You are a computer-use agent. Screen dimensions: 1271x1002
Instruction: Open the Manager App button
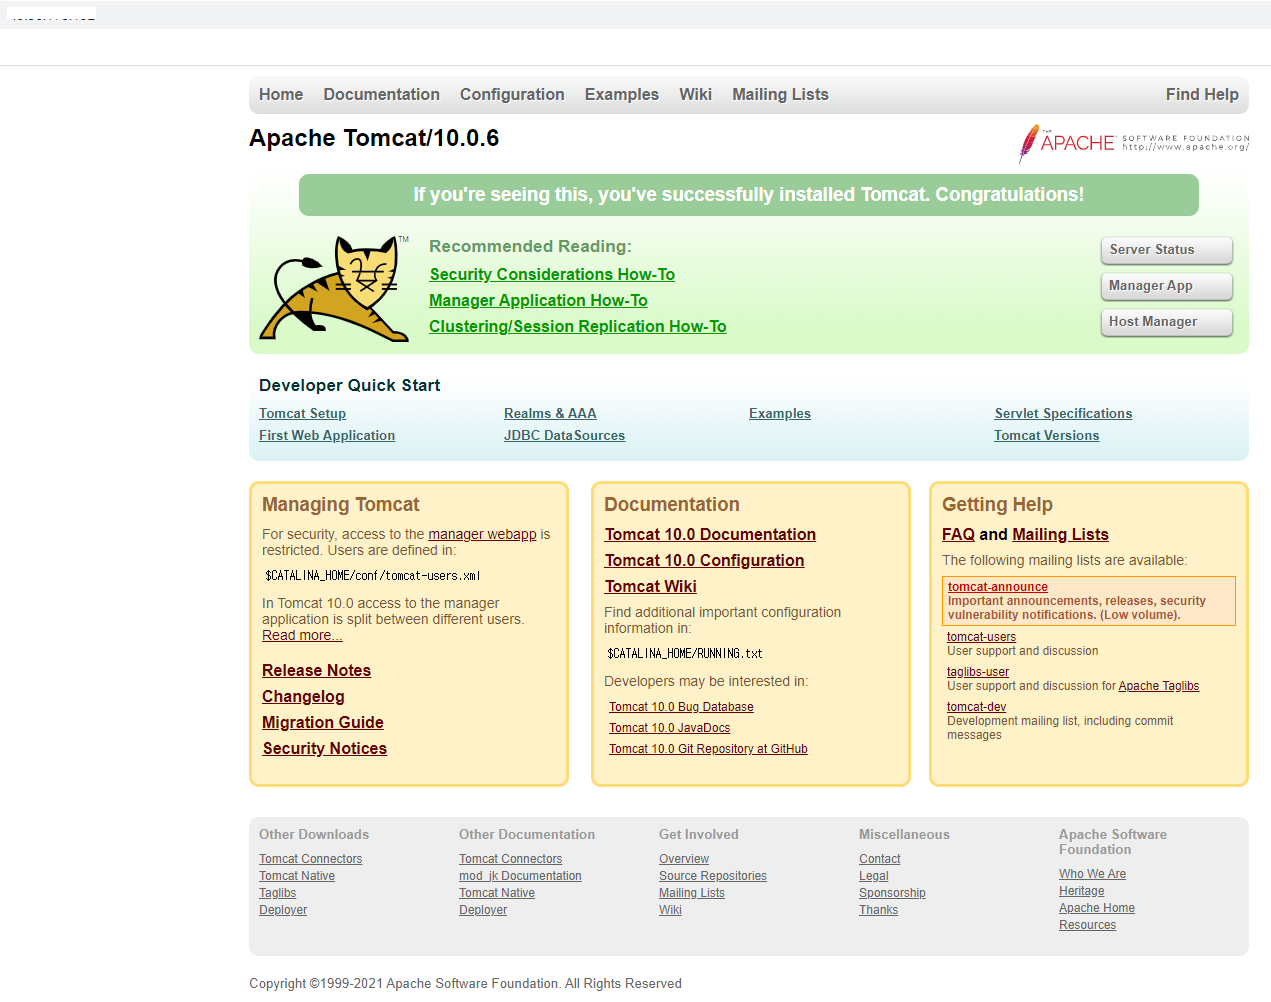coord(1166,286)
